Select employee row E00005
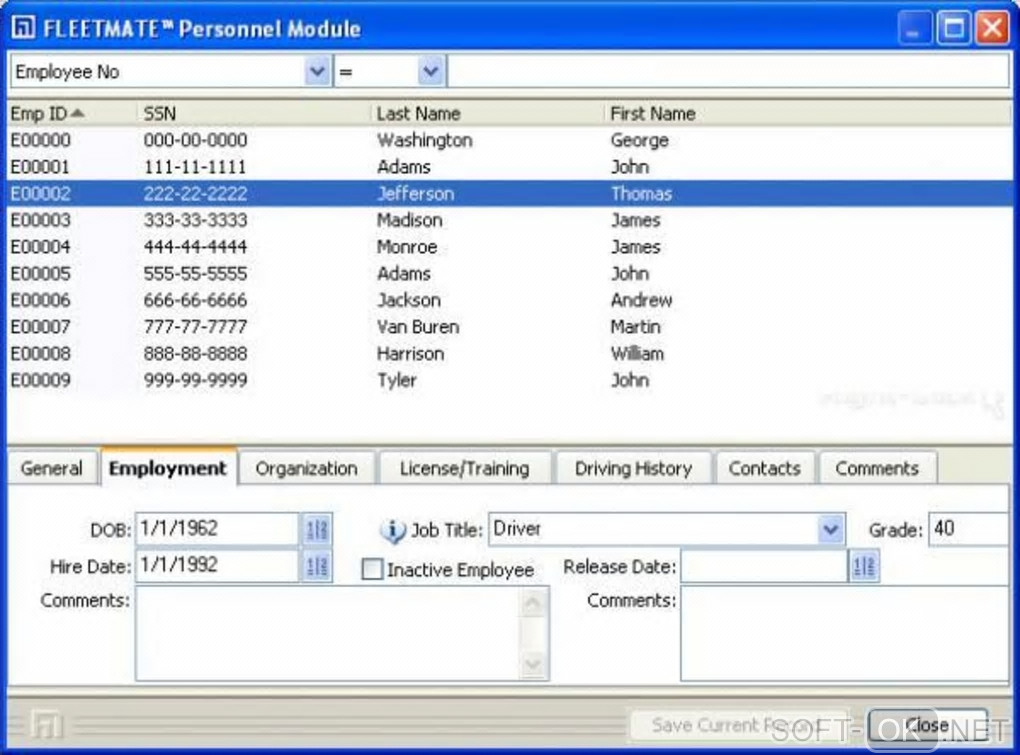 pyautogui.click(x=509, y=274)
